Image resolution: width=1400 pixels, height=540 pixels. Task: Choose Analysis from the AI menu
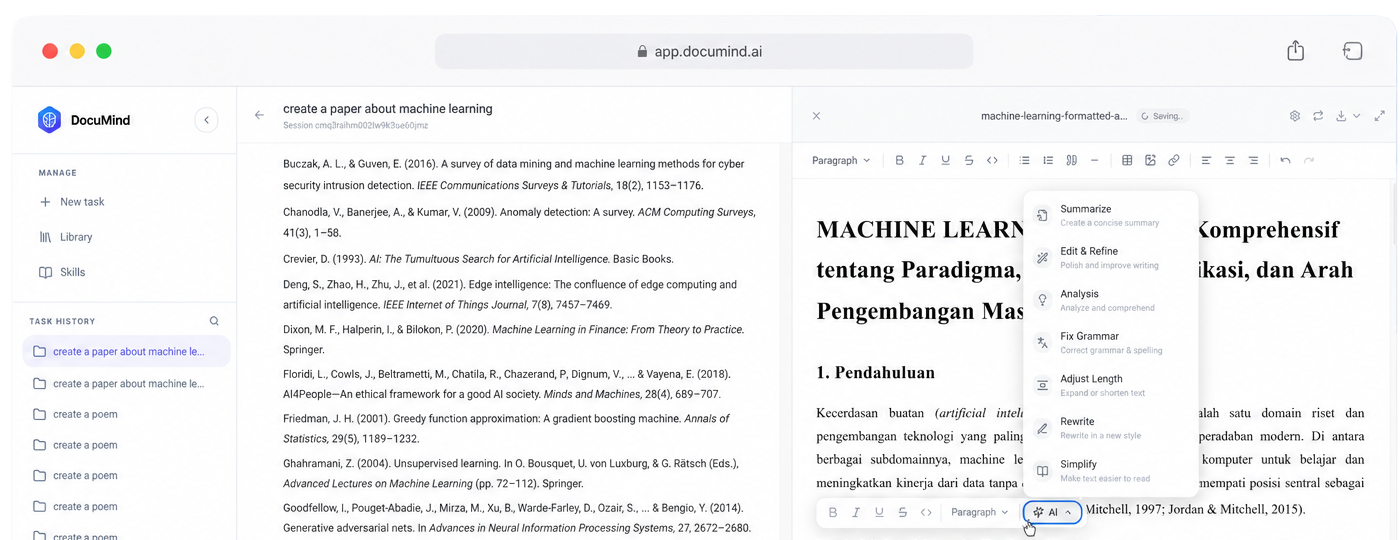click(1111, 300)
